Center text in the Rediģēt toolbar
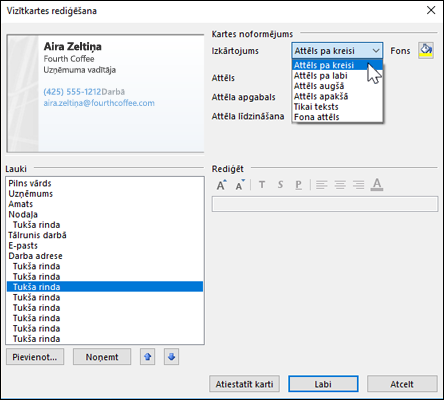Image resolution: width=444 pixels, height=400 pixels. [x=340, y=185]
